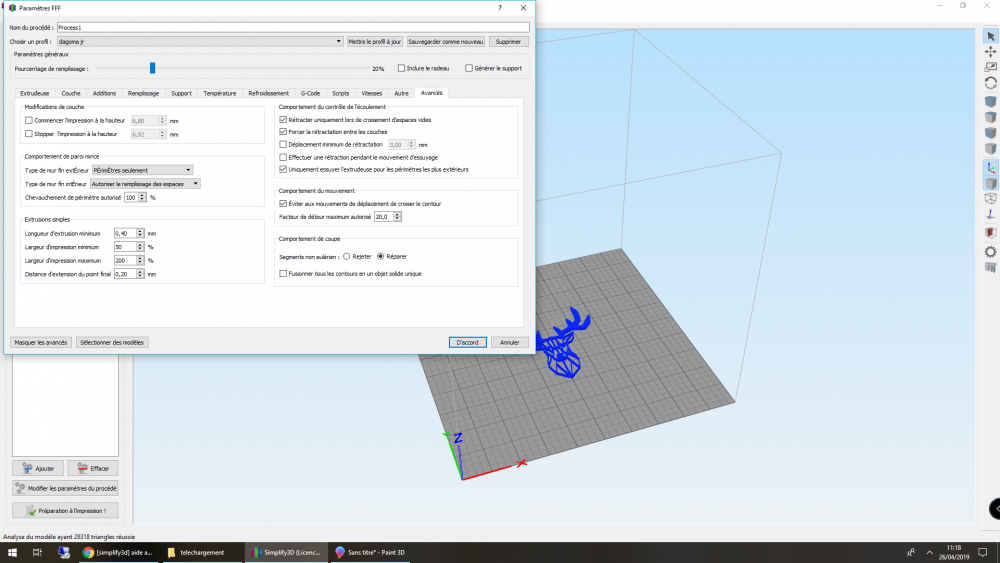Open the Extrudeuse tab

[34, 93]
